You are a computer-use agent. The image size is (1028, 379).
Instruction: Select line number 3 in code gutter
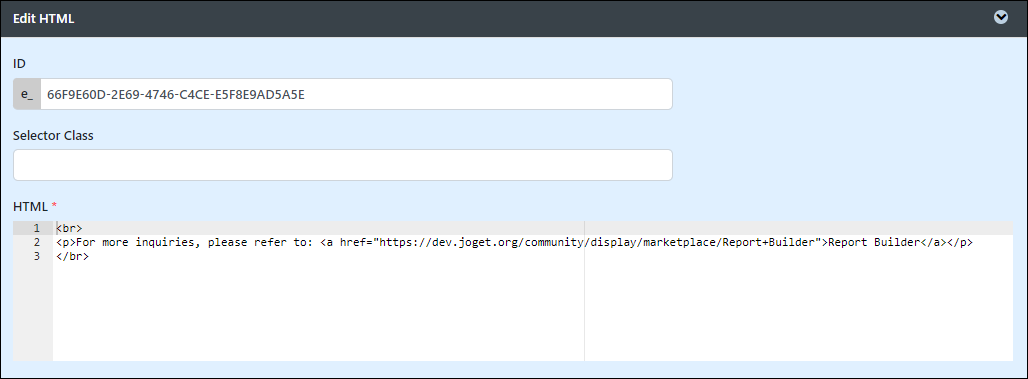tap(37, 256)
